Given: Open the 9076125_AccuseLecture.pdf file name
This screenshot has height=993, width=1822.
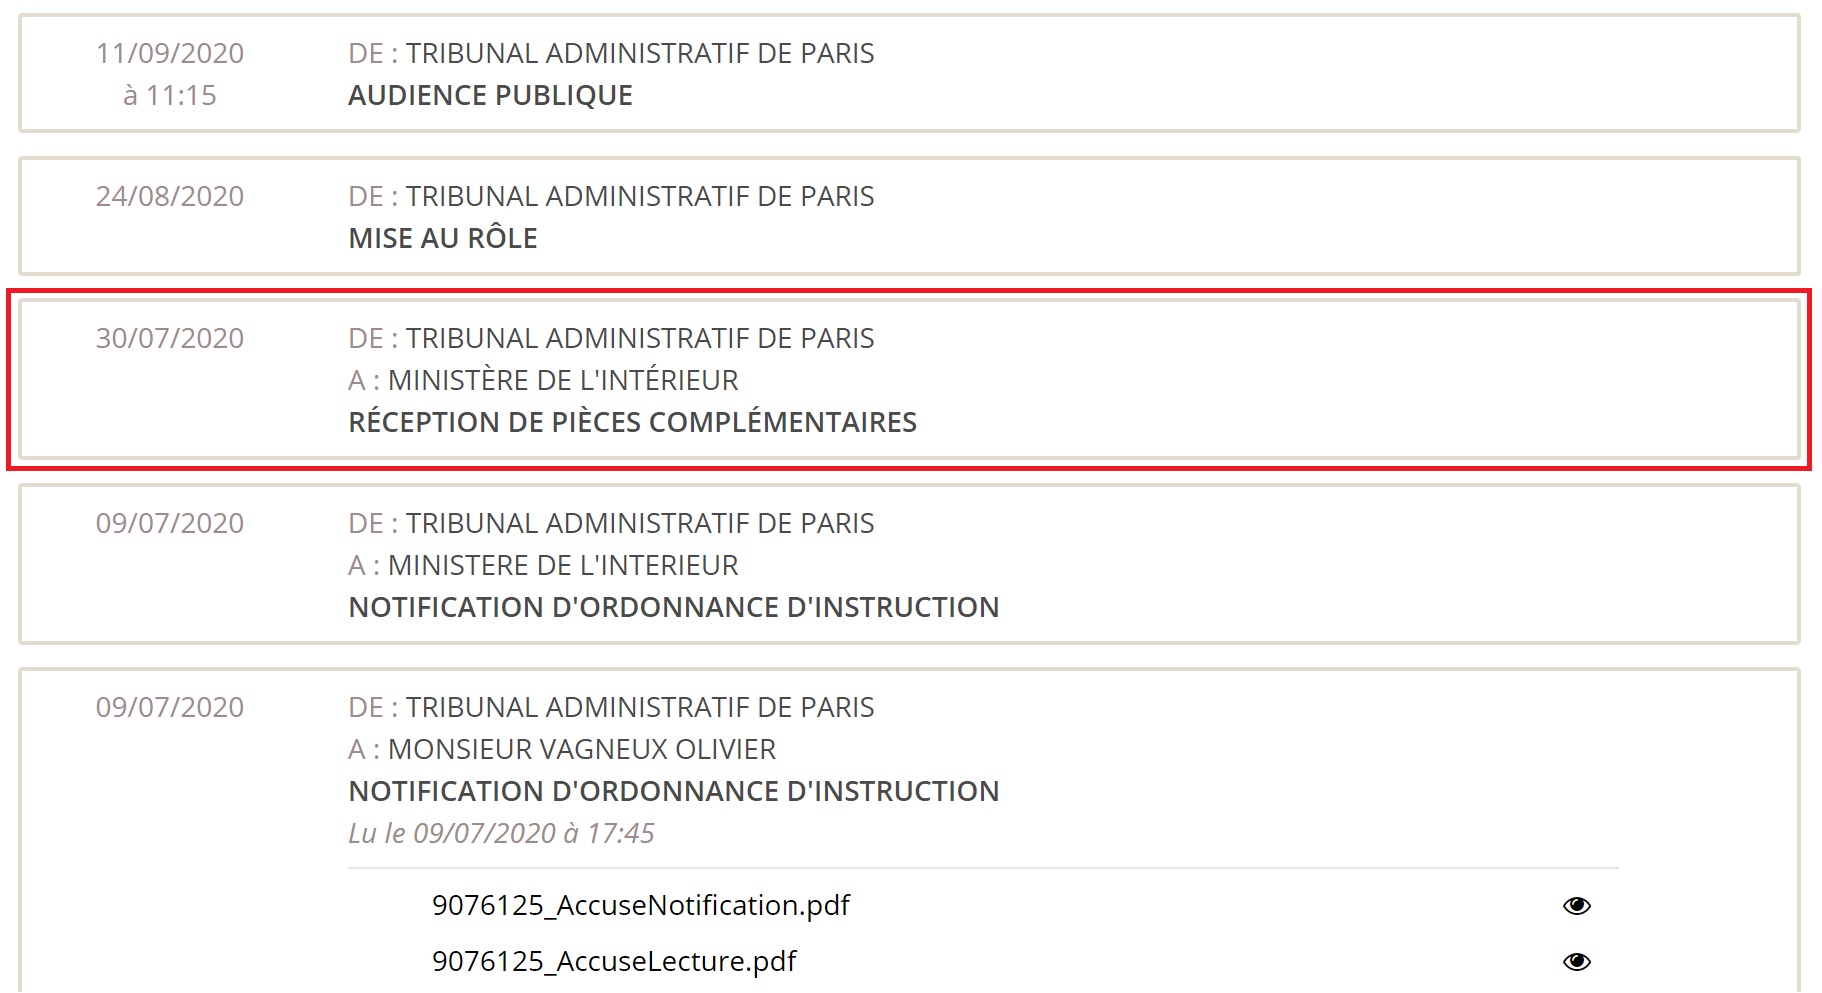Looking at the screenshot, I should [614, 962].
